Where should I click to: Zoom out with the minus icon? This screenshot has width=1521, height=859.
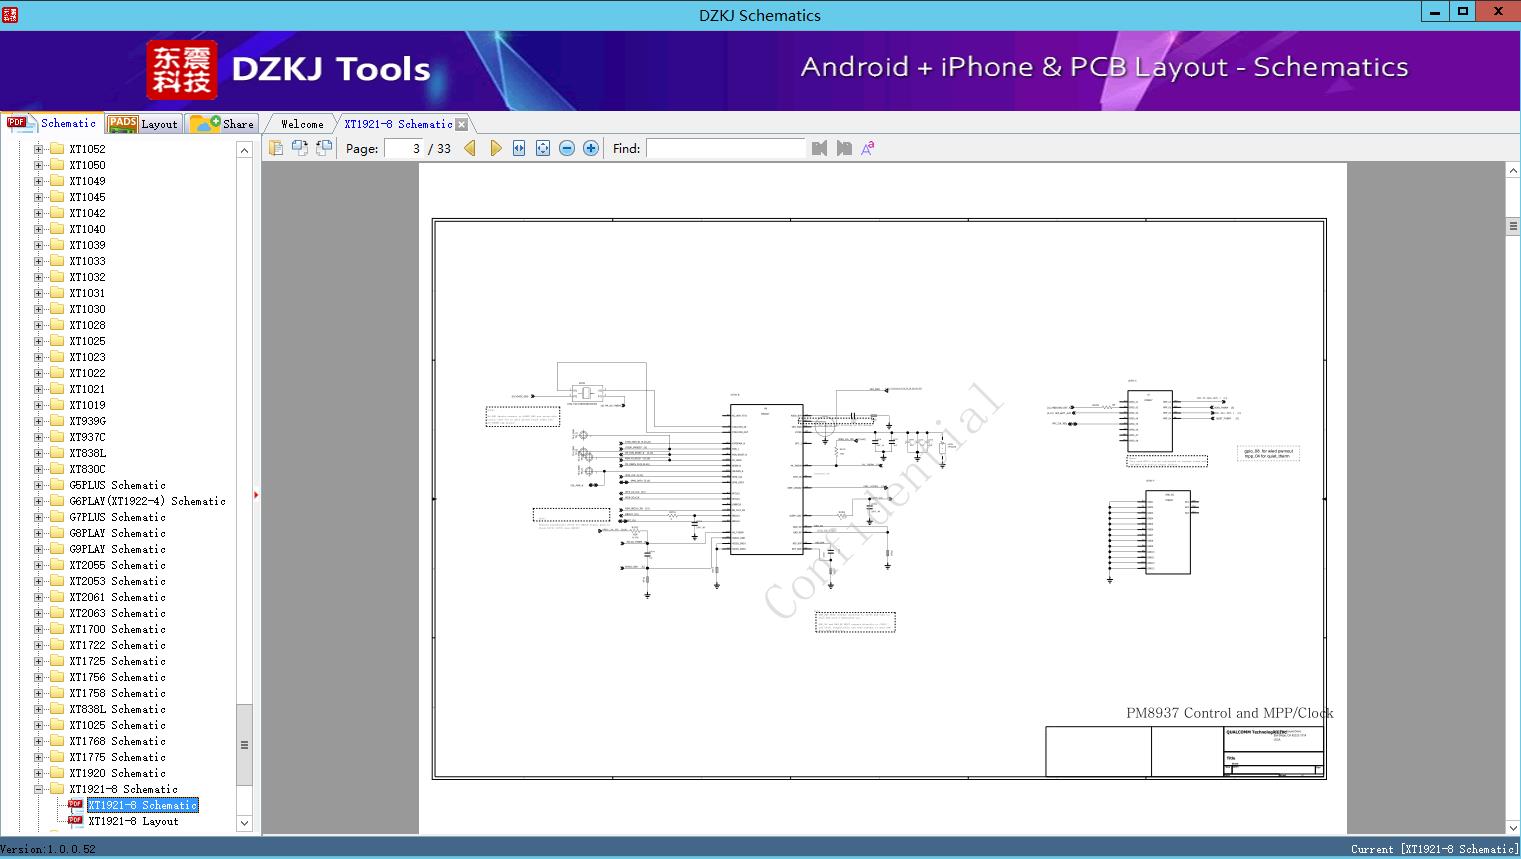[x=567, y=148]
